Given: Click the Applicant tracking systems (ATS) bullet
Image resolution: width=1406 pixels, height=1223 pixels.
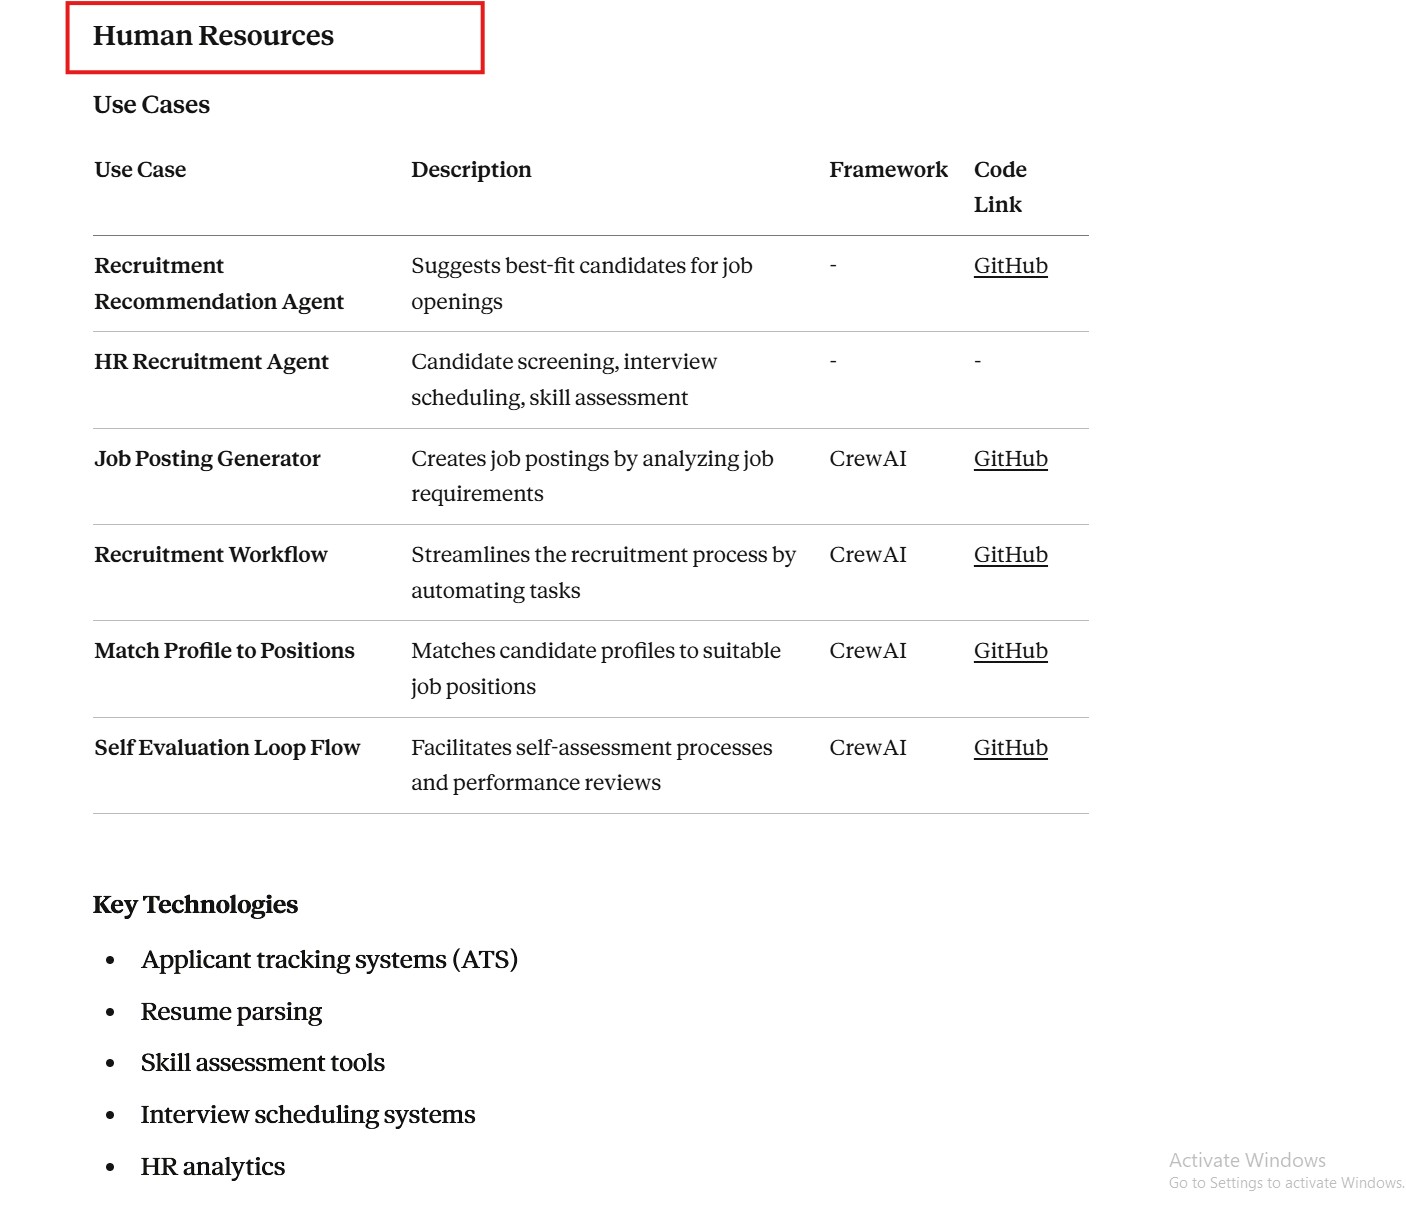Looking at the screenshot, I should pos(329,960).
